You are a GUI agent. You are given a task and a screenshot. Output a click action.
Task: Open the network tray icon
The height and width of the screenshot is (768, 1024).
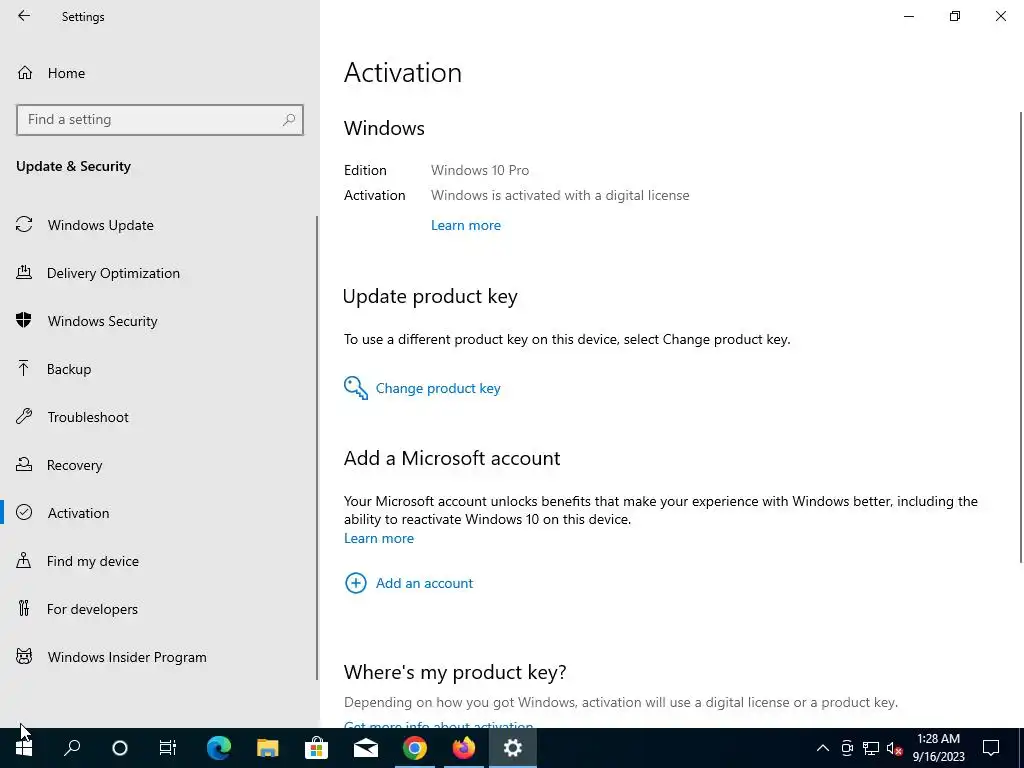(871, 748)
